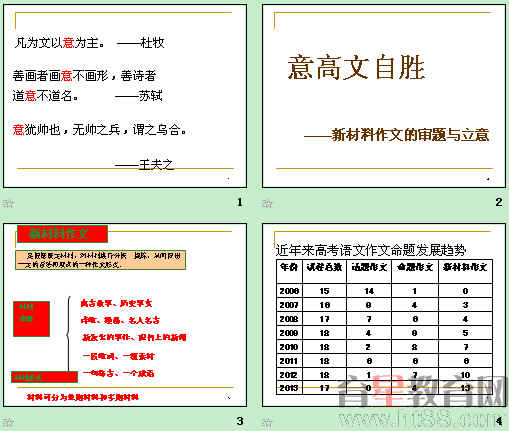This screenshot has width=509, height=431.
Task: Select the slide 1 quotes thumbnail
Action: pyautogui.click(x=125, y=96)
